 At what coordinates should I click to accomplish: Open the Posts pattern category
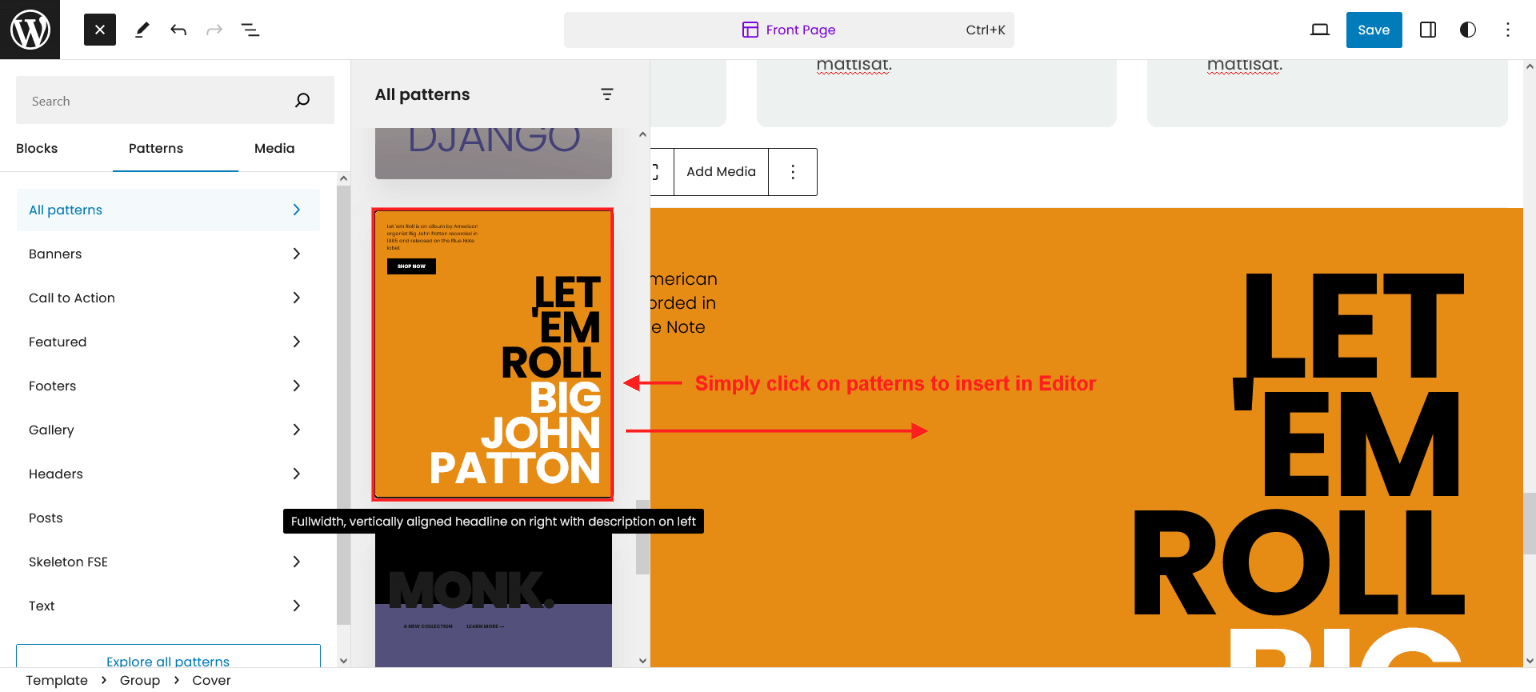[x=168, y=518]
